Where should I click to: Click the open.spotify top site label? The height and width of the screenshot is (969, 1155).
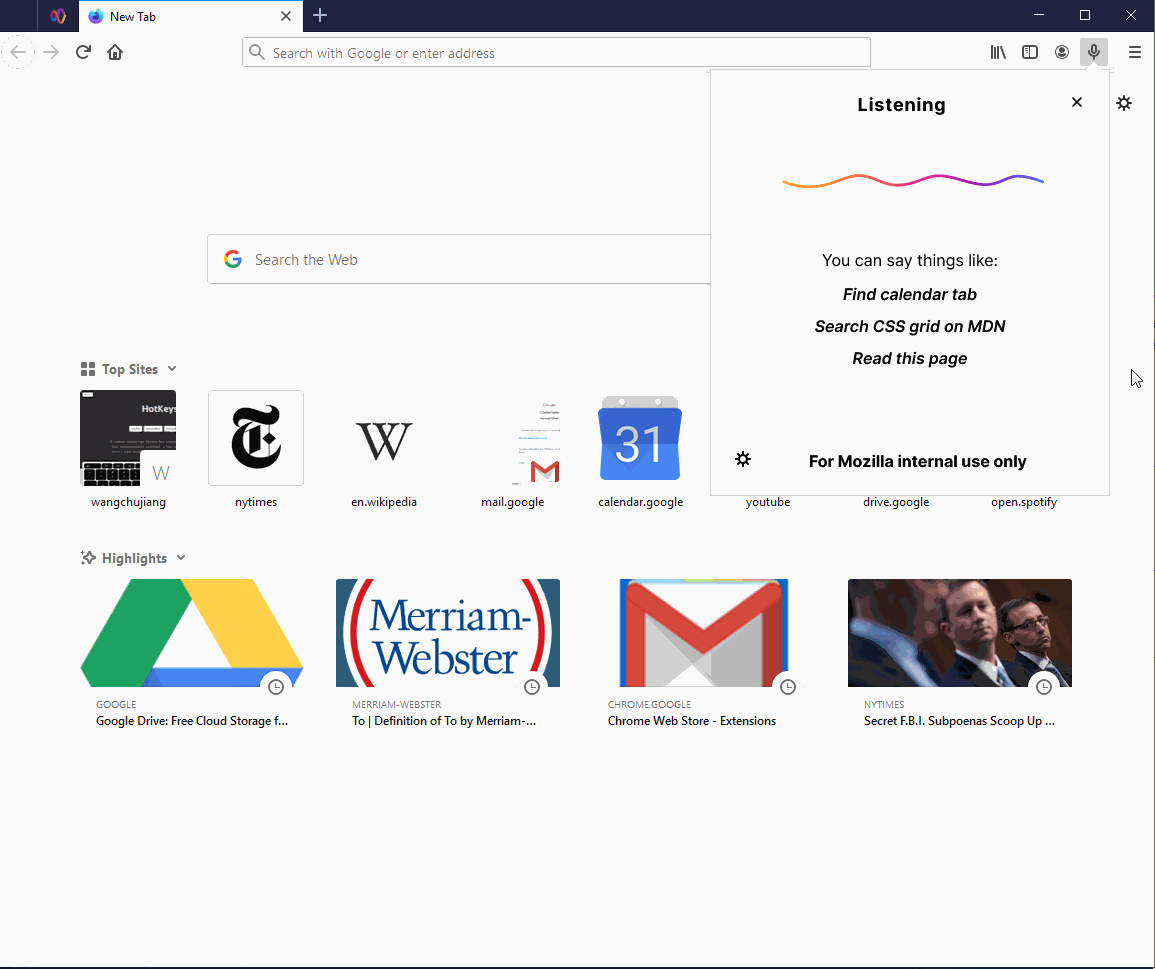tap(1024, 502)
